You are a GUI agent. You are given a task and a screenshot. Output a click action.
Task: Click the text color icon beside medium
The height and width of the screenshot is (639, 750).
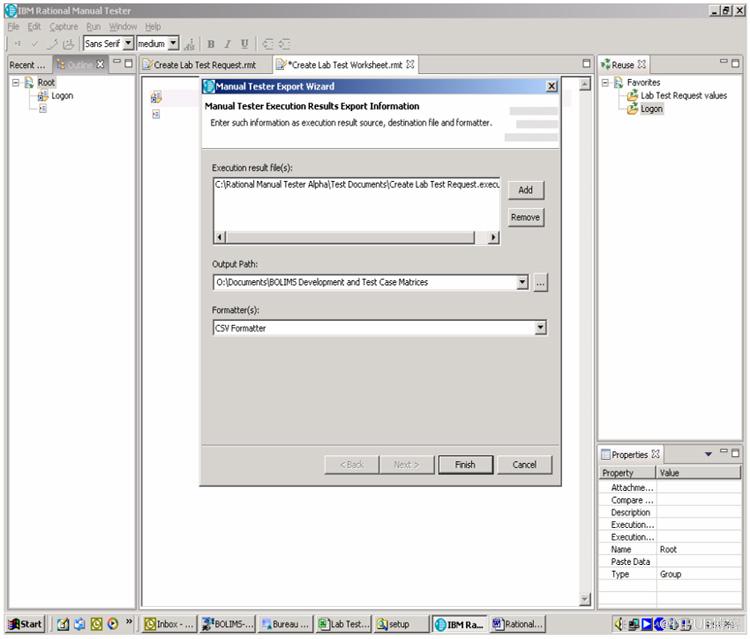(x=190, y=44)
